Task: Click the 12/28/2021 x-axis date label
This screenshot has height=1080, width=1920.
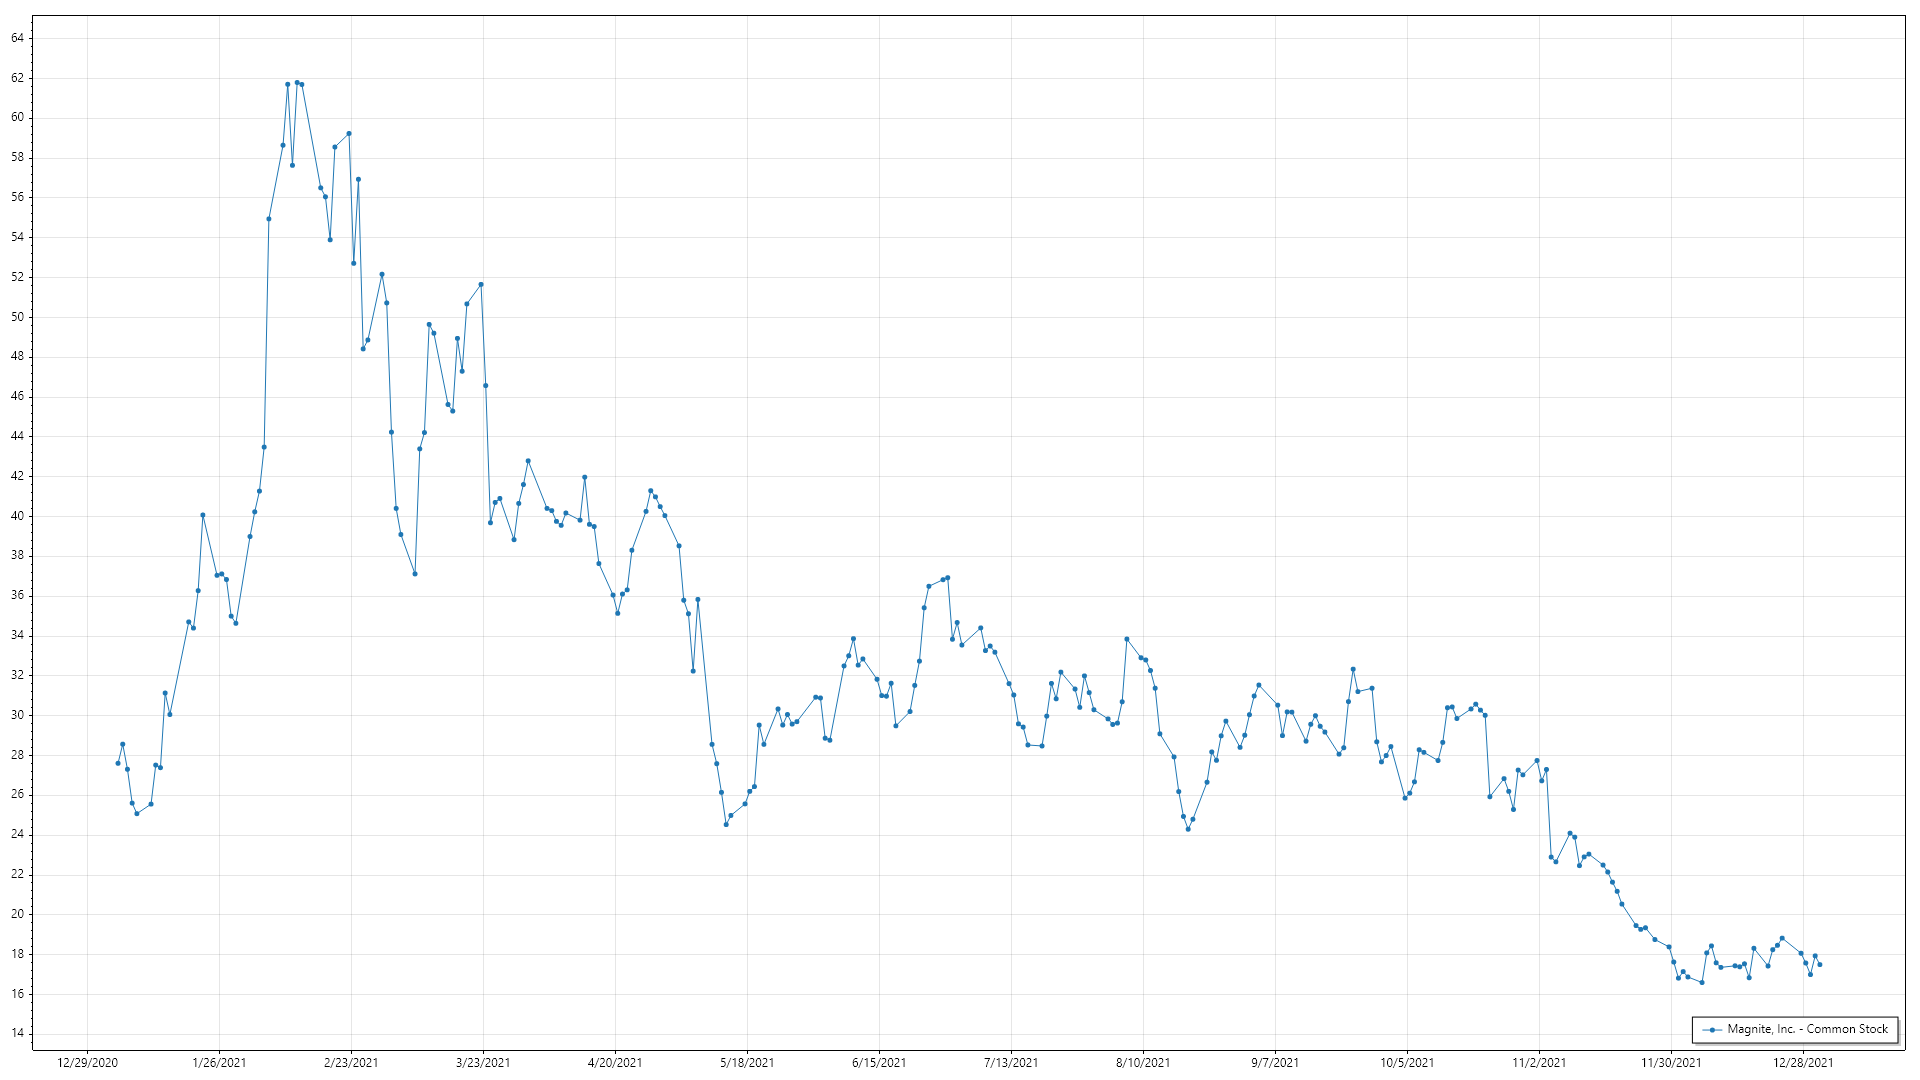Action: point(1803,1062)
